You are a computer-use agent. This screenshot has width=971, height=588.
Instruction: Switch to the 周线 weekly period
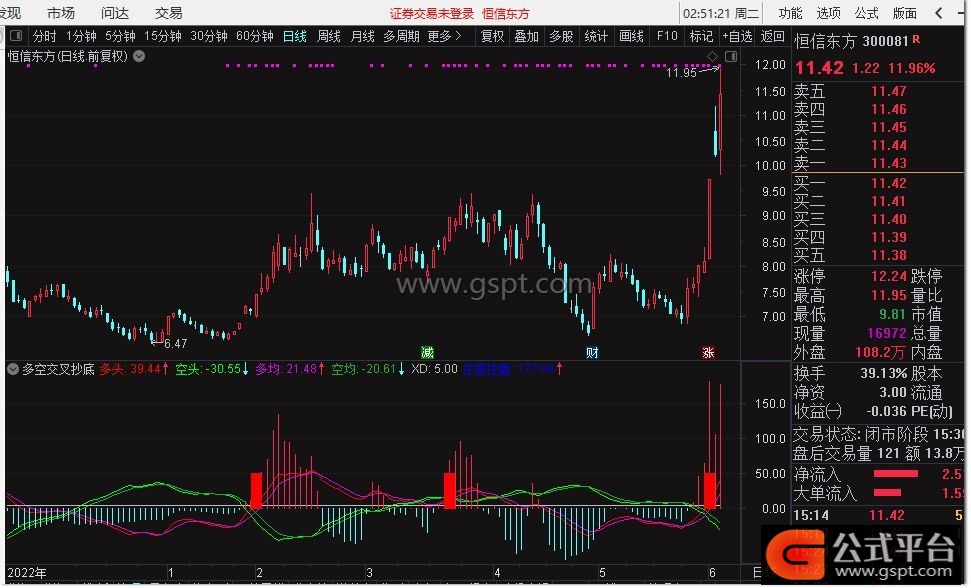click(x=329, y=37)
